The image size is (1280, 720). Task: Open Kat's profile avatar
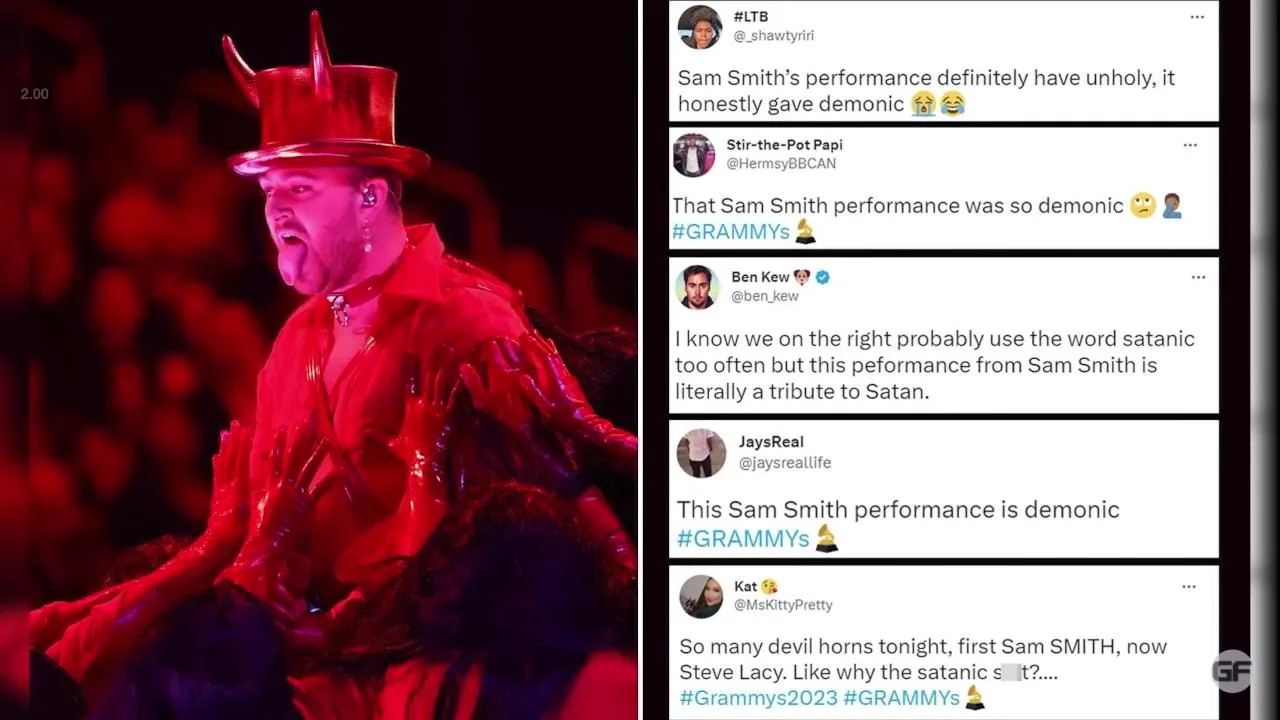[x=701, y=596]
